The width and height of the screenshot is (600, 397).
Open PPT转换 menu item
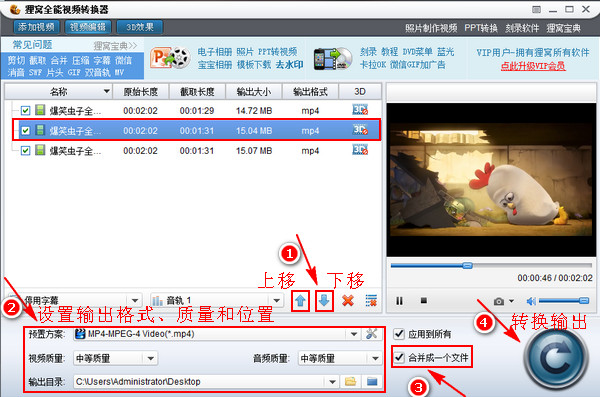481,28
